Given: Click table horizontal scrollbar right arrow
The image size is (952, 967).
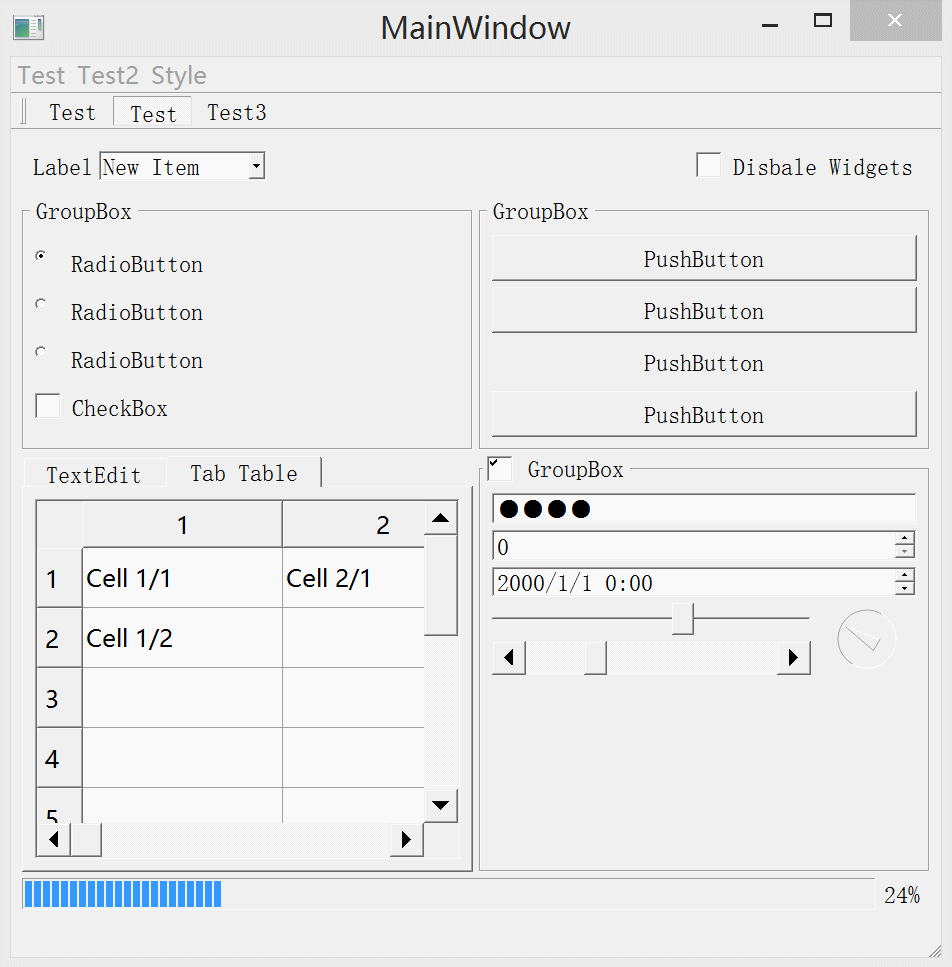Looking at the screenshot, I should 406,839.
